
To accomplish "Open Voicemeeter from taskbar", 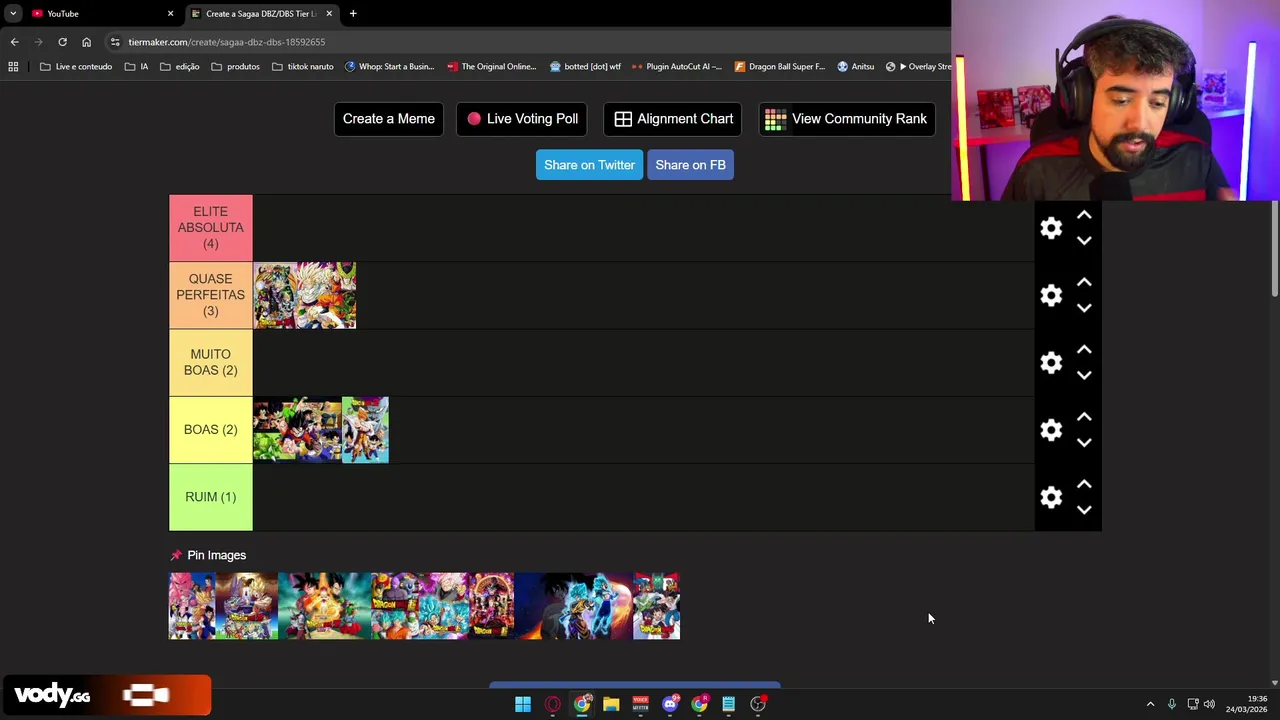I will [640, 704].
